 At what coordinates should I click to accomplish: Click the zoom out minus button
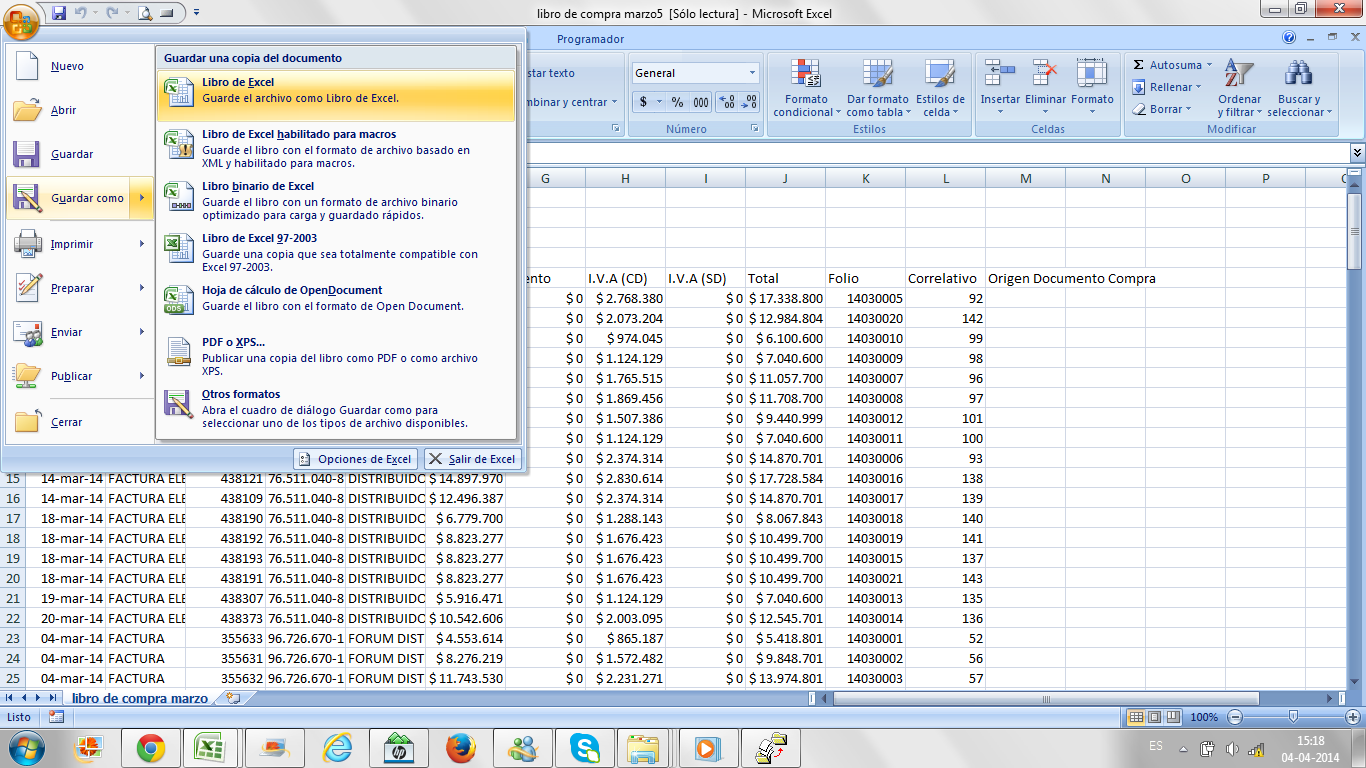[x=1235, y=717]
